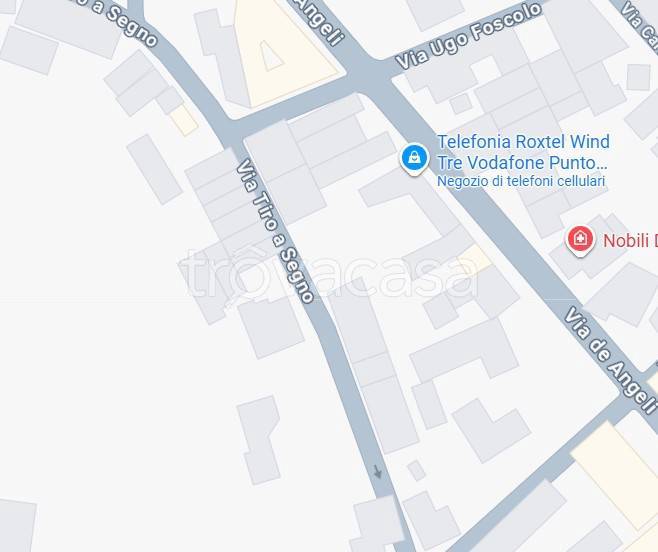Click the one-way arrow on Via Tiro a Segno
This screenshot has width=658, height=552.
click(378, 471)
